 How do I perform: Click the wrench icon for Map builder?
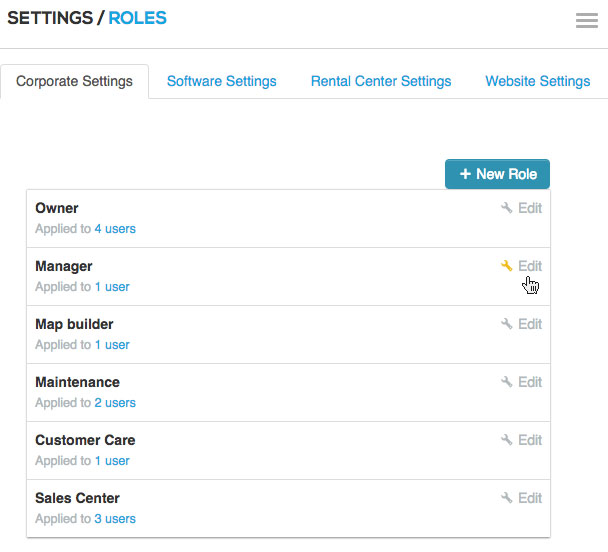tap(507, 324)
